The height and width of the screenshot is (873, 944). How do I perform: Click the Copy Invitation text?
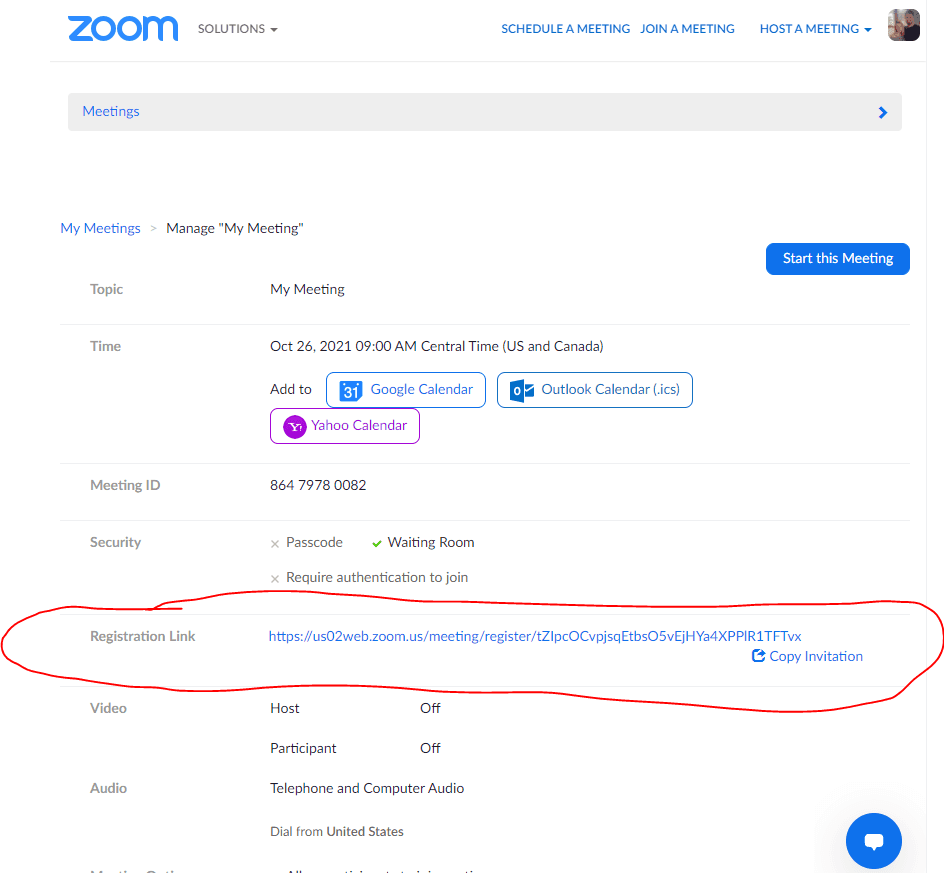[815, 655]
